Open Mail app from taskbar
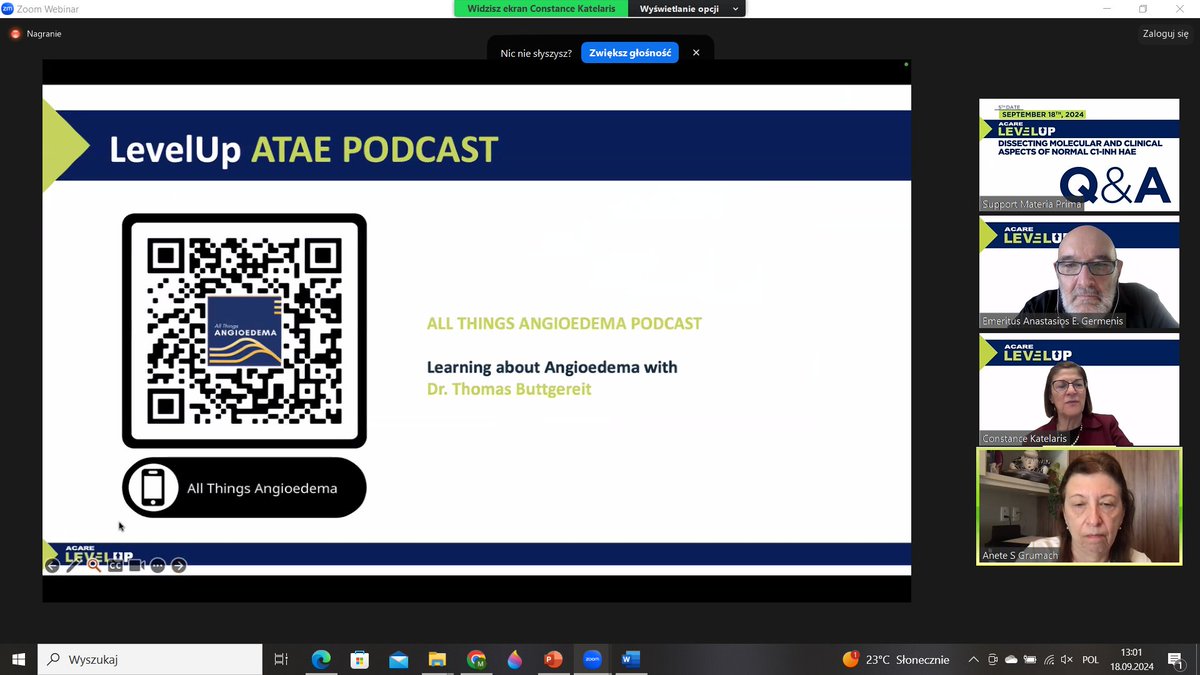Screen dimensions: 1200x675 click(x=398, y=659)
